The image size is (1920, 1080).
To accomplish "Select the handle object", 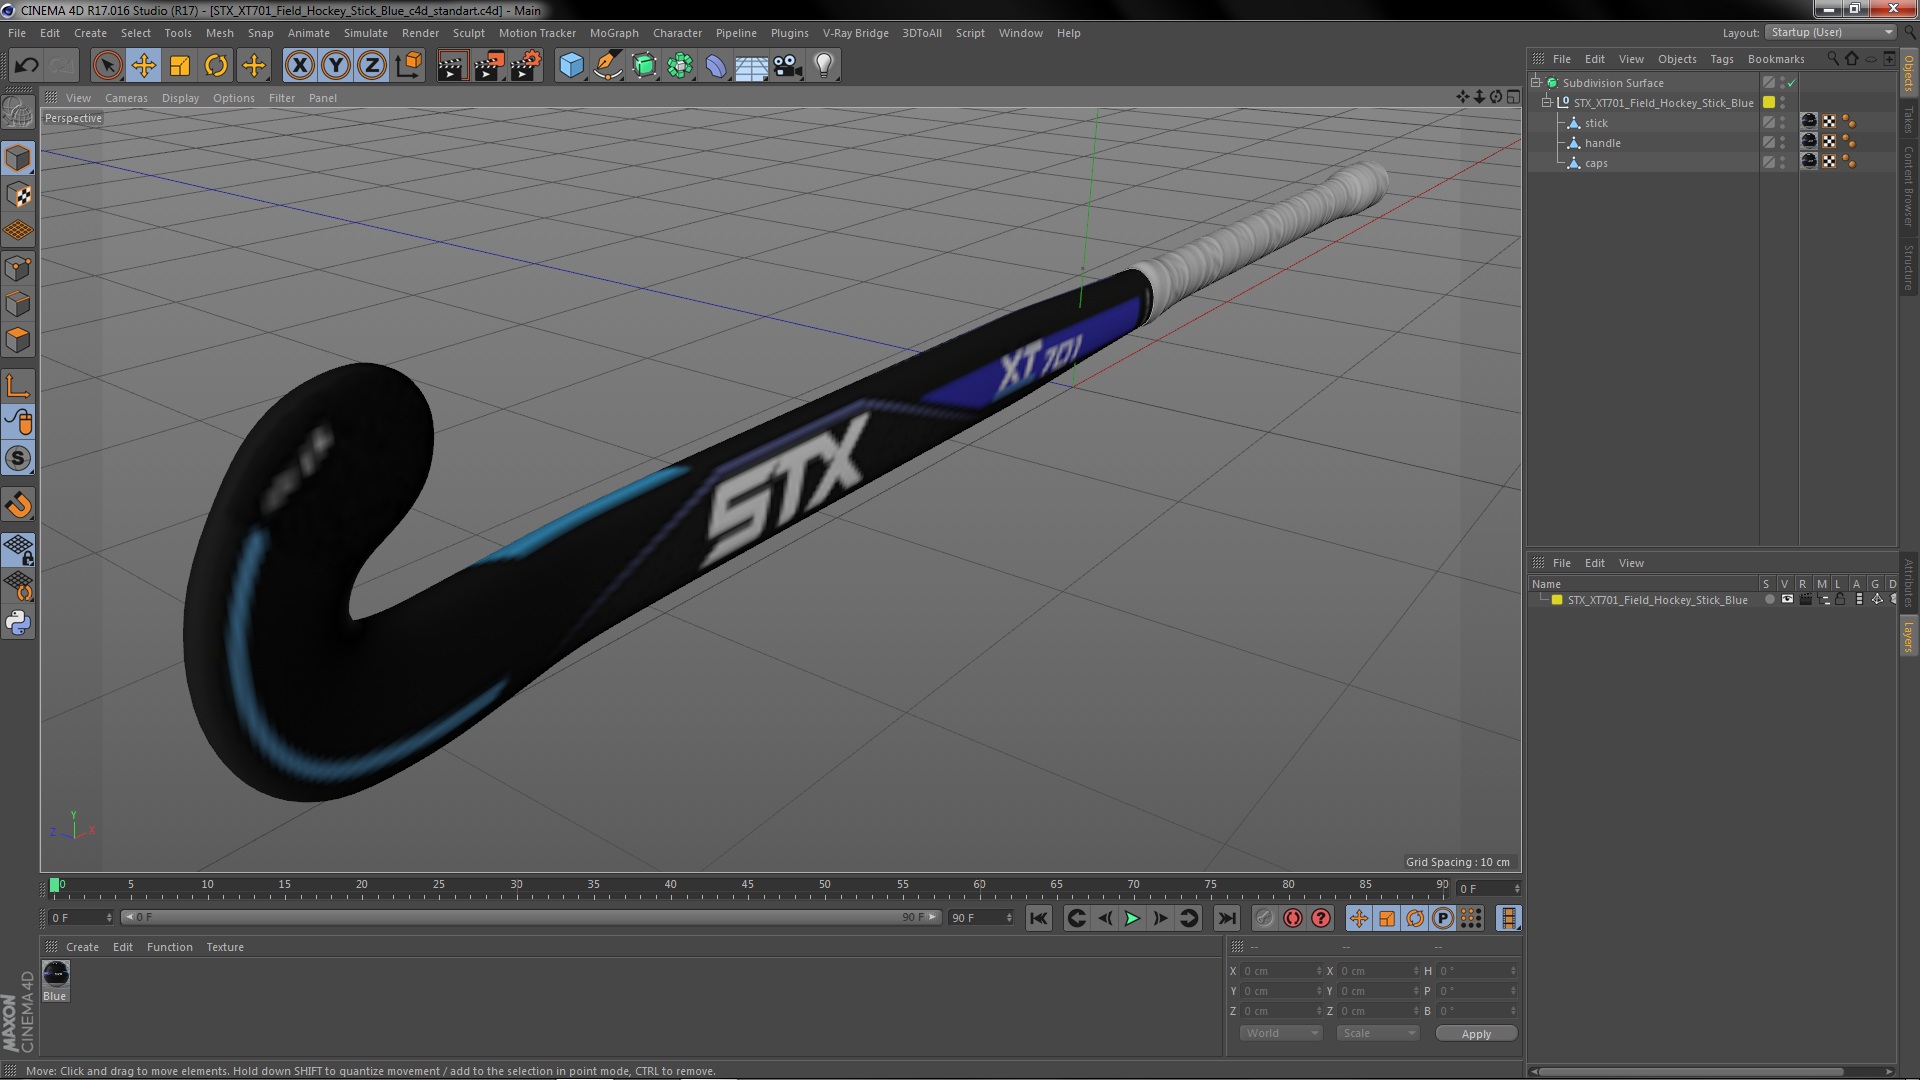I will click(x=1602, y=143).
